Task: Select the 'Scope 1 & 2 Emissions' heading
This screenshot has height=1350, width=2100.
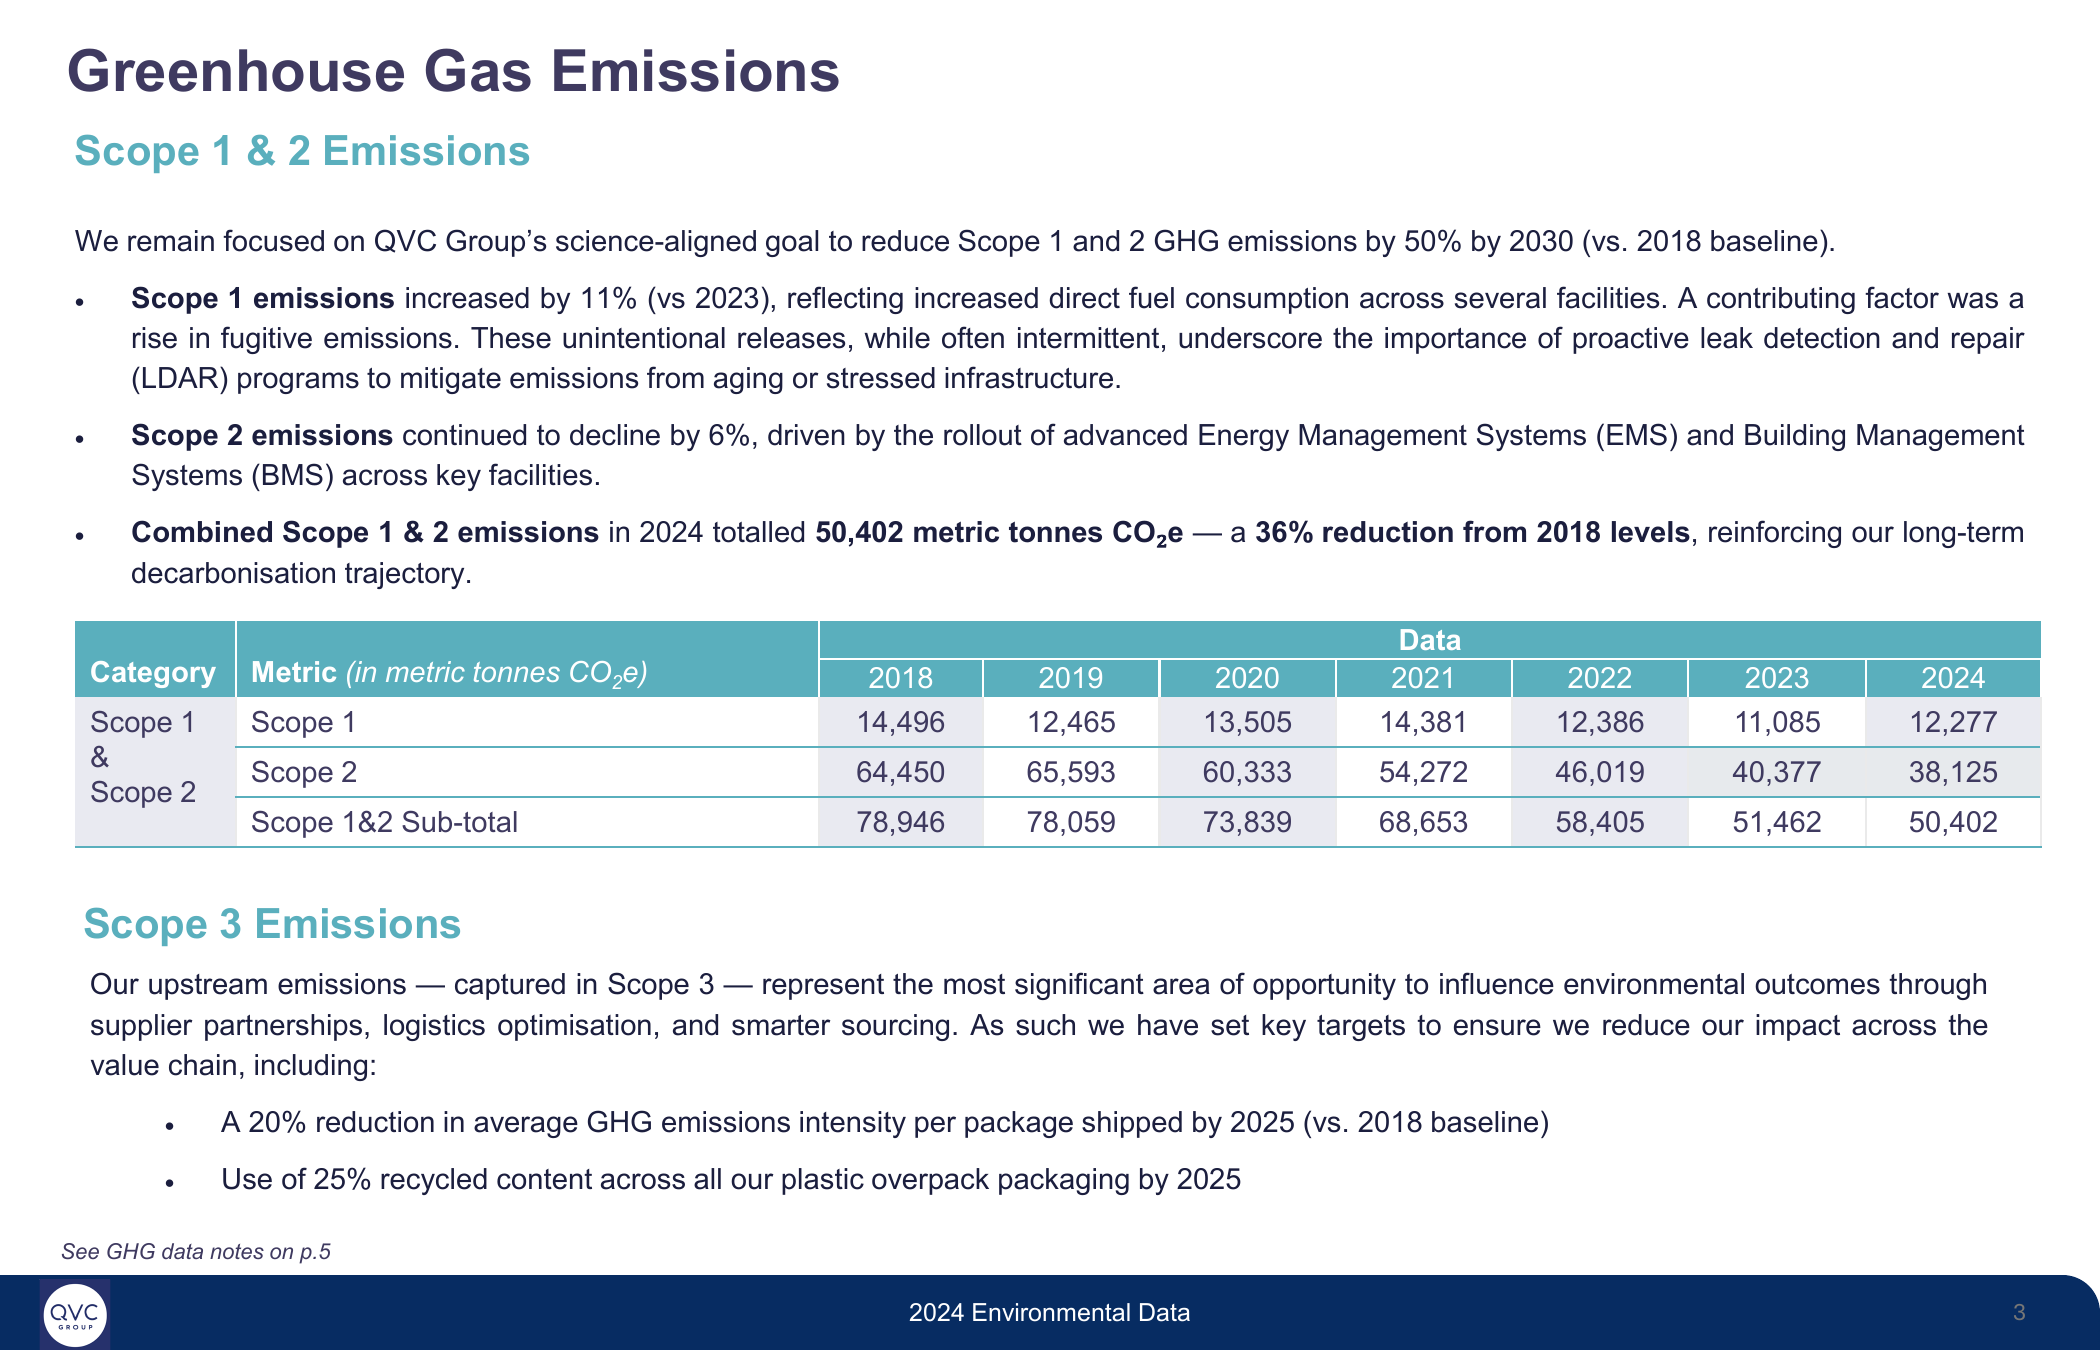Action: (x=302, y=151)
